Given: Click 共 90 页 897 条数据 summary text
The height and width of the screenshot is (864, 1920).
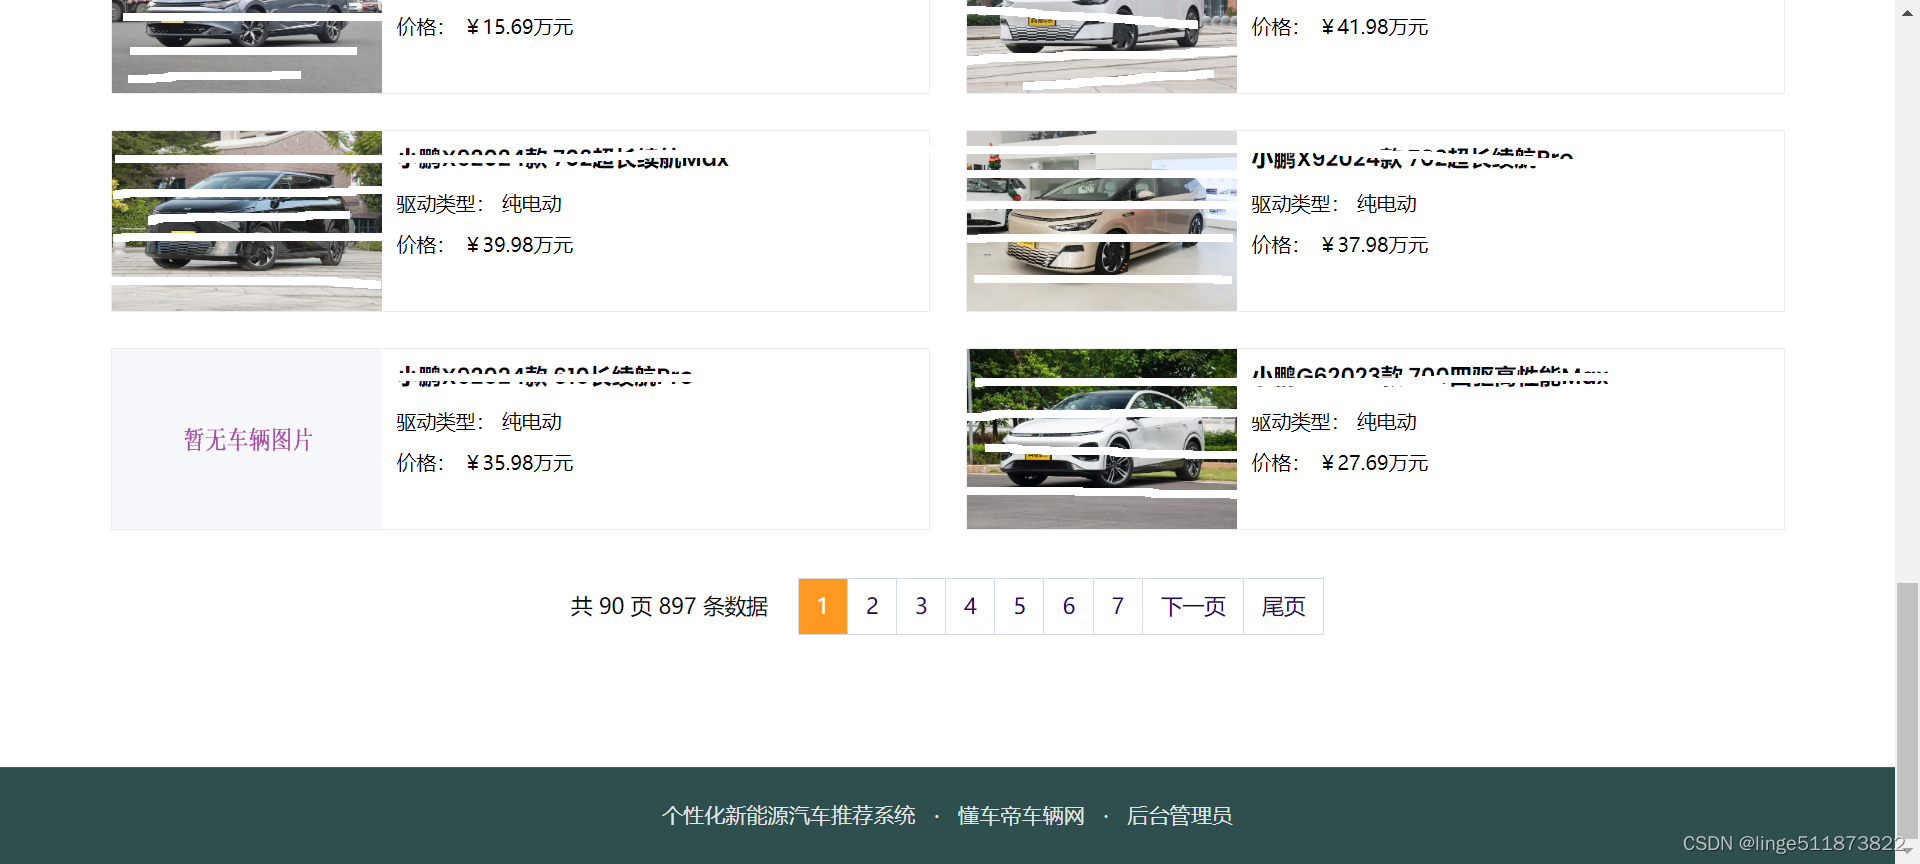Looking at the screenshot, I should (x=669, y=606).
